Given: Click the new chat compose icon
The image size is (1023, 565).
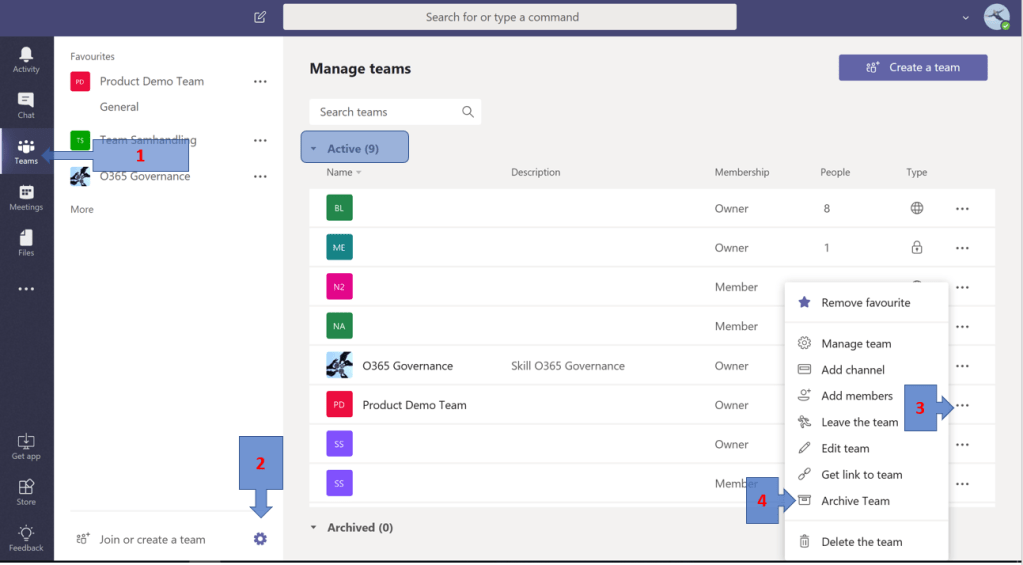Looking at the screenshot, I should [x=260, y=18].
